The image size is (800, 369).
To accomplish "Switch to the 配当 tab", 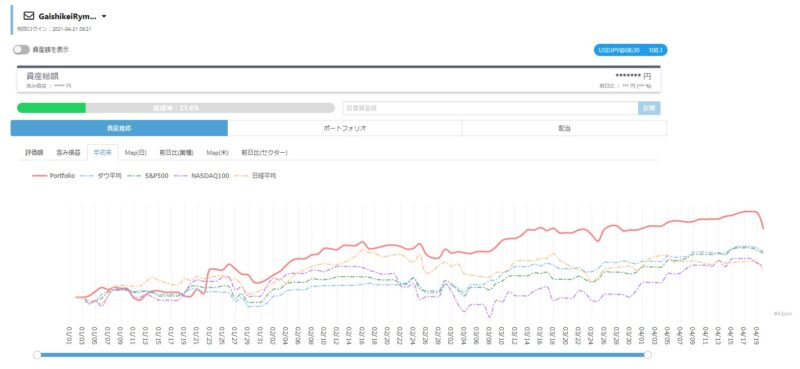I will pyautogui.click(x=564, y=128).
